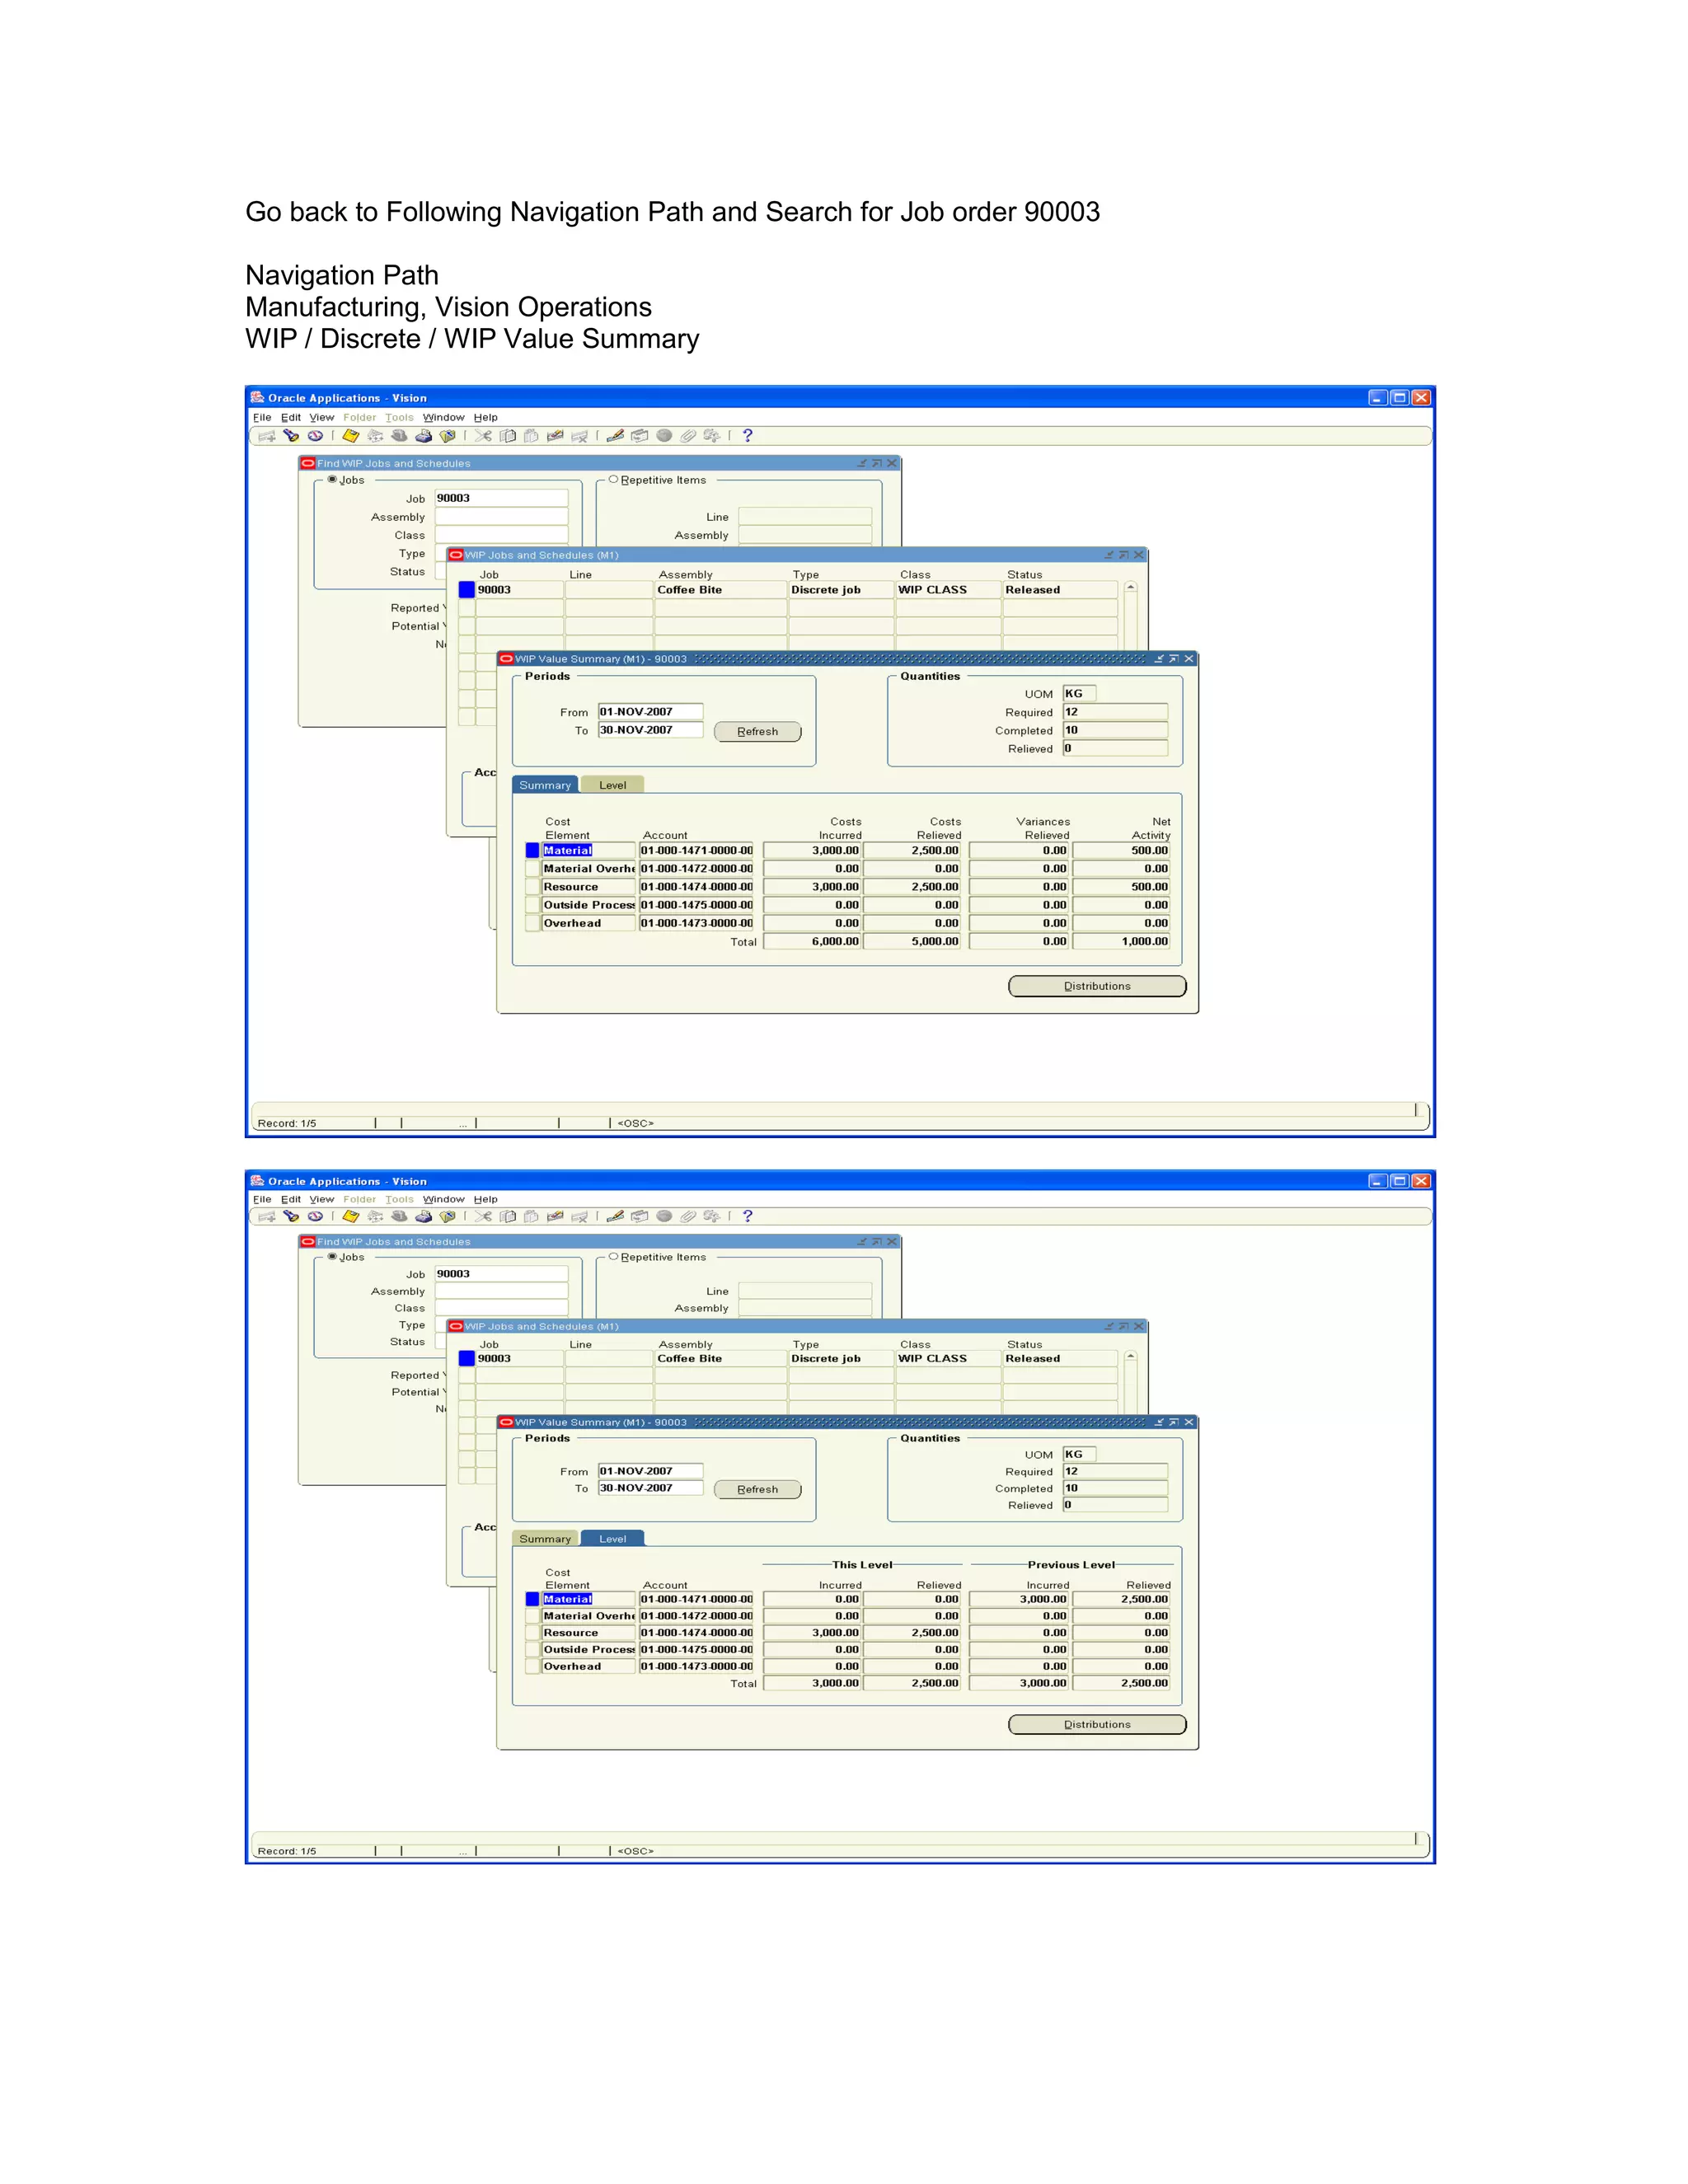Image resolution: width=1688 pixels, height=2184 pixels.
Task: Click Distributions button in first screenshot
Action: click(1097, 986)
